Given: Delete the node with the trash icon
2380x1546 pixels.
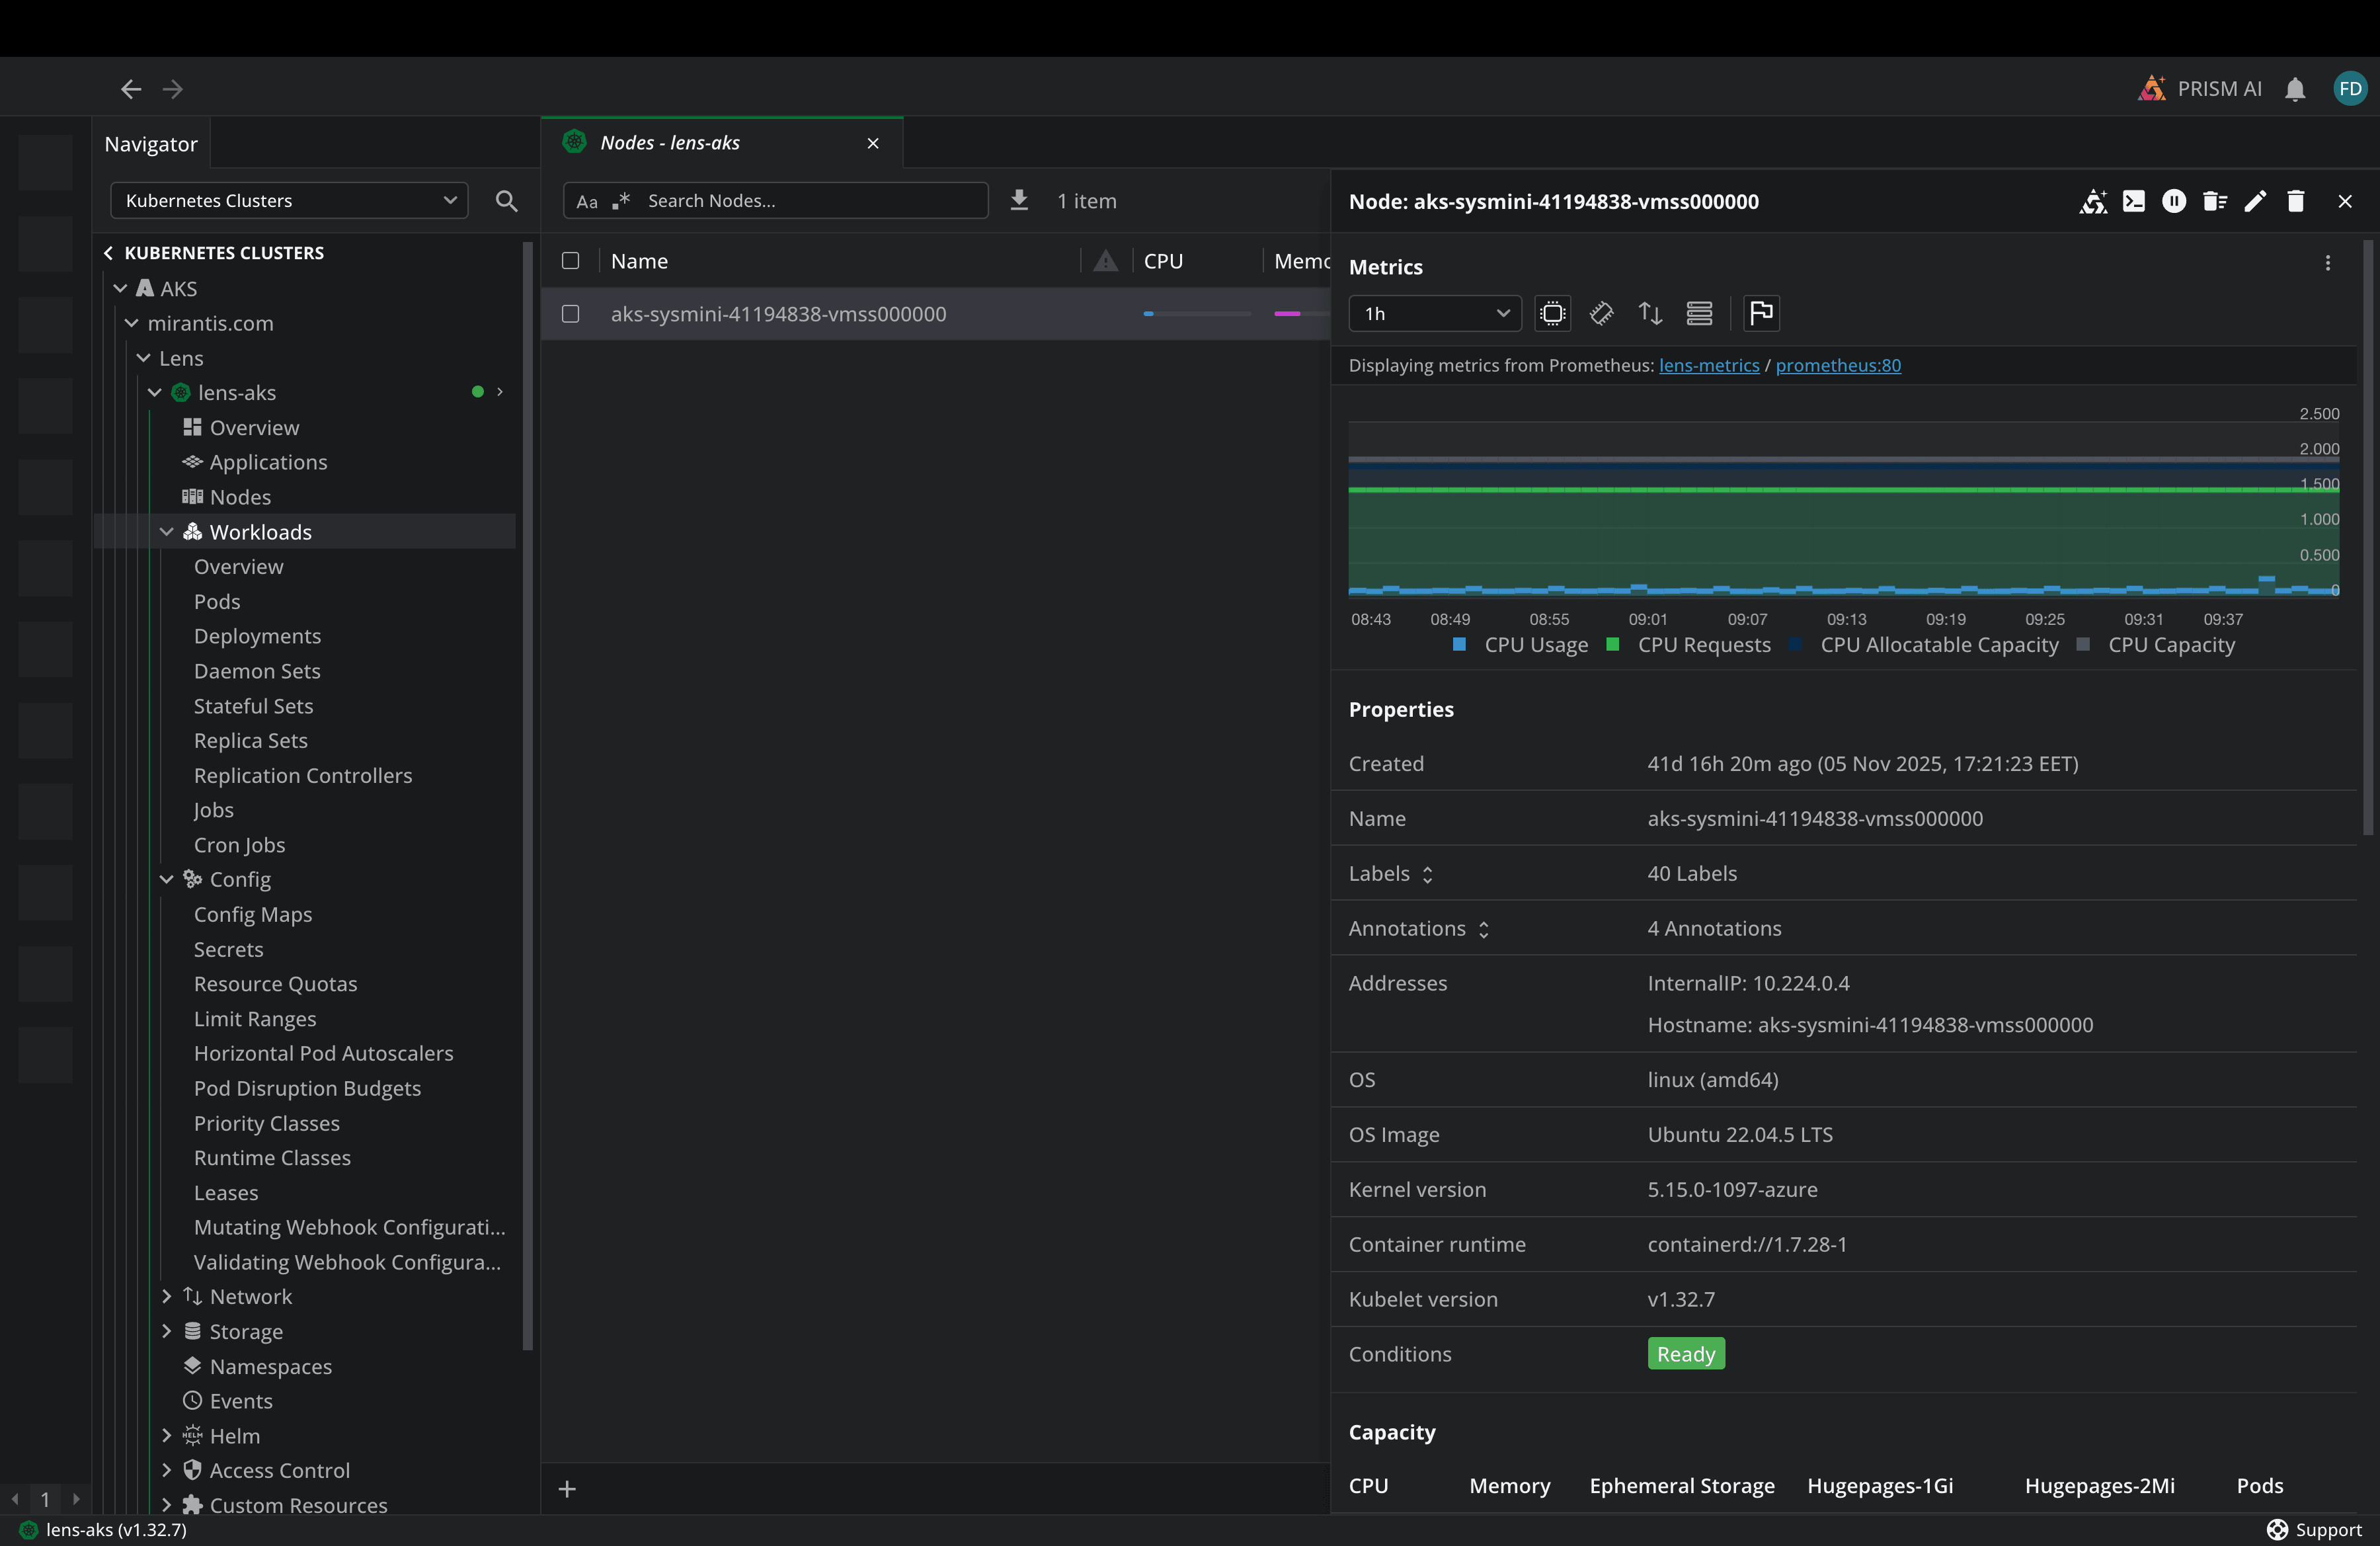Looking at the screenshot, I should (x=2296, y=201).
